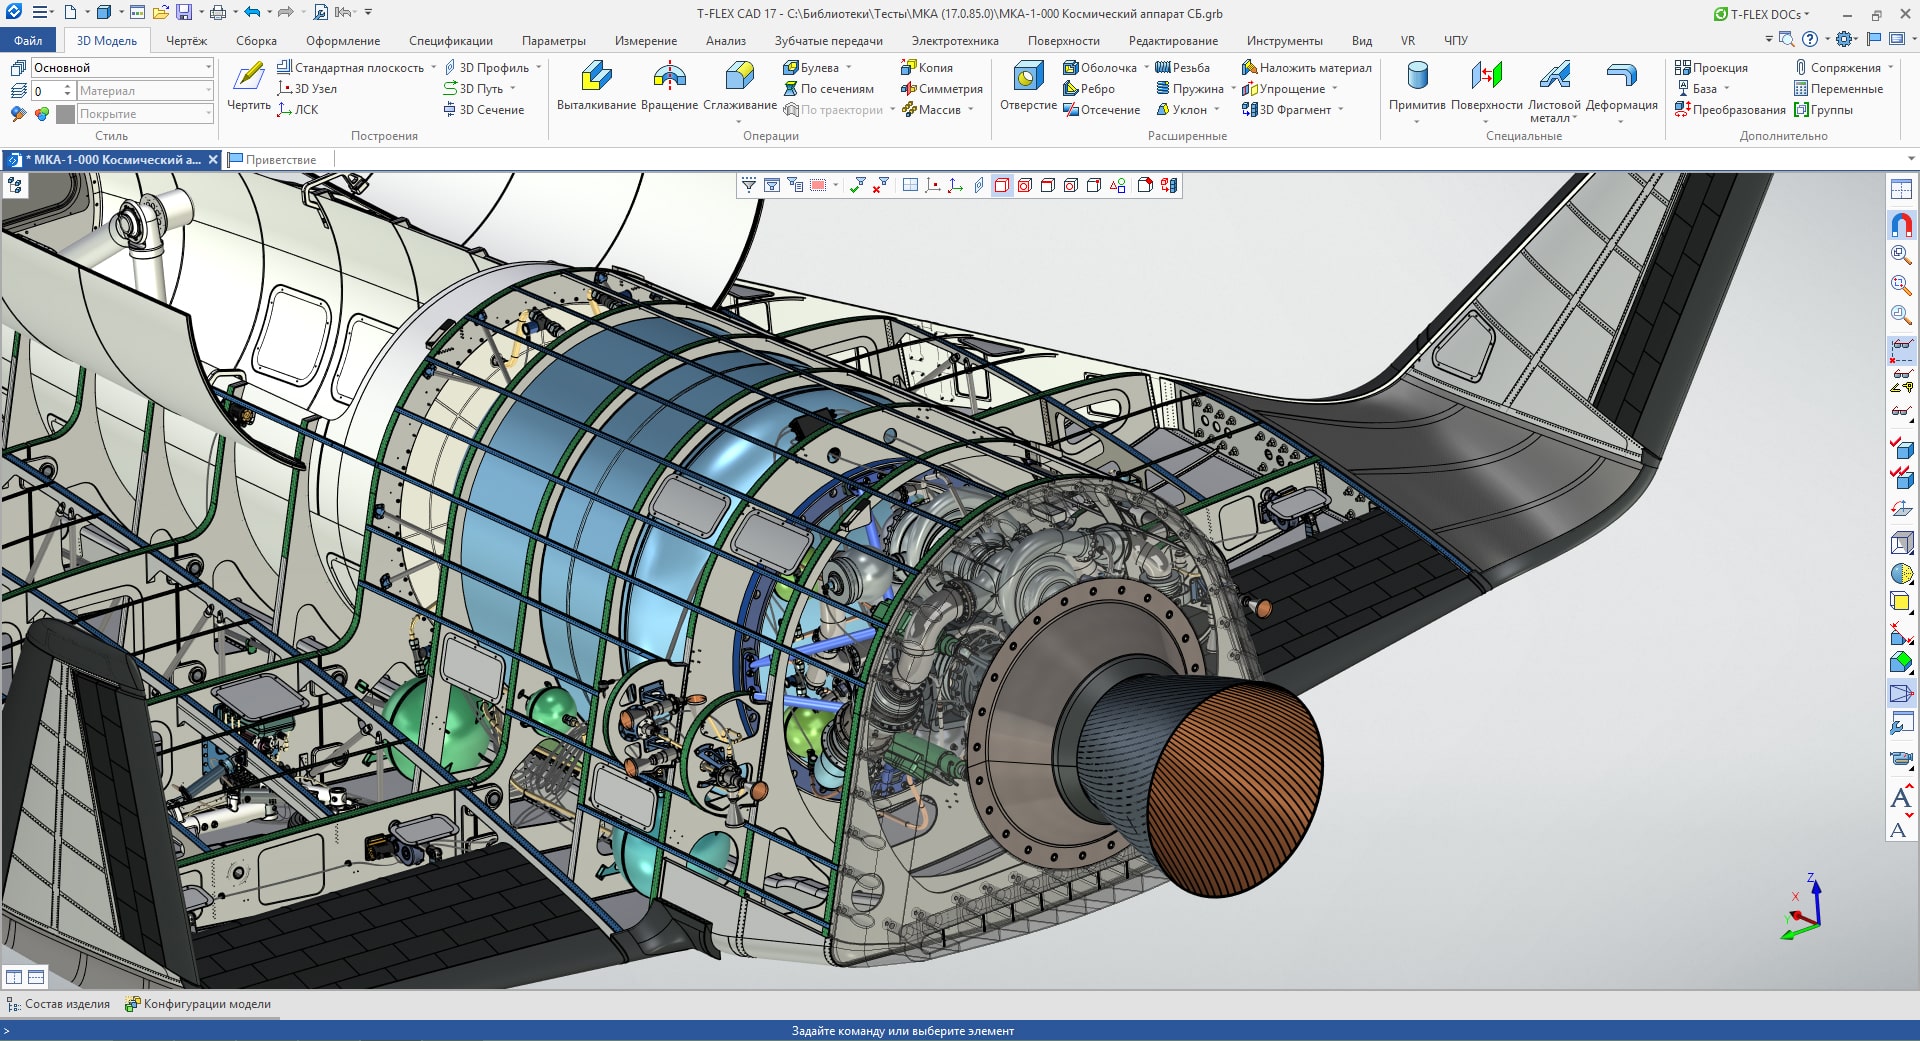Select the Выталкивание extrusion tool

point(596,78)
